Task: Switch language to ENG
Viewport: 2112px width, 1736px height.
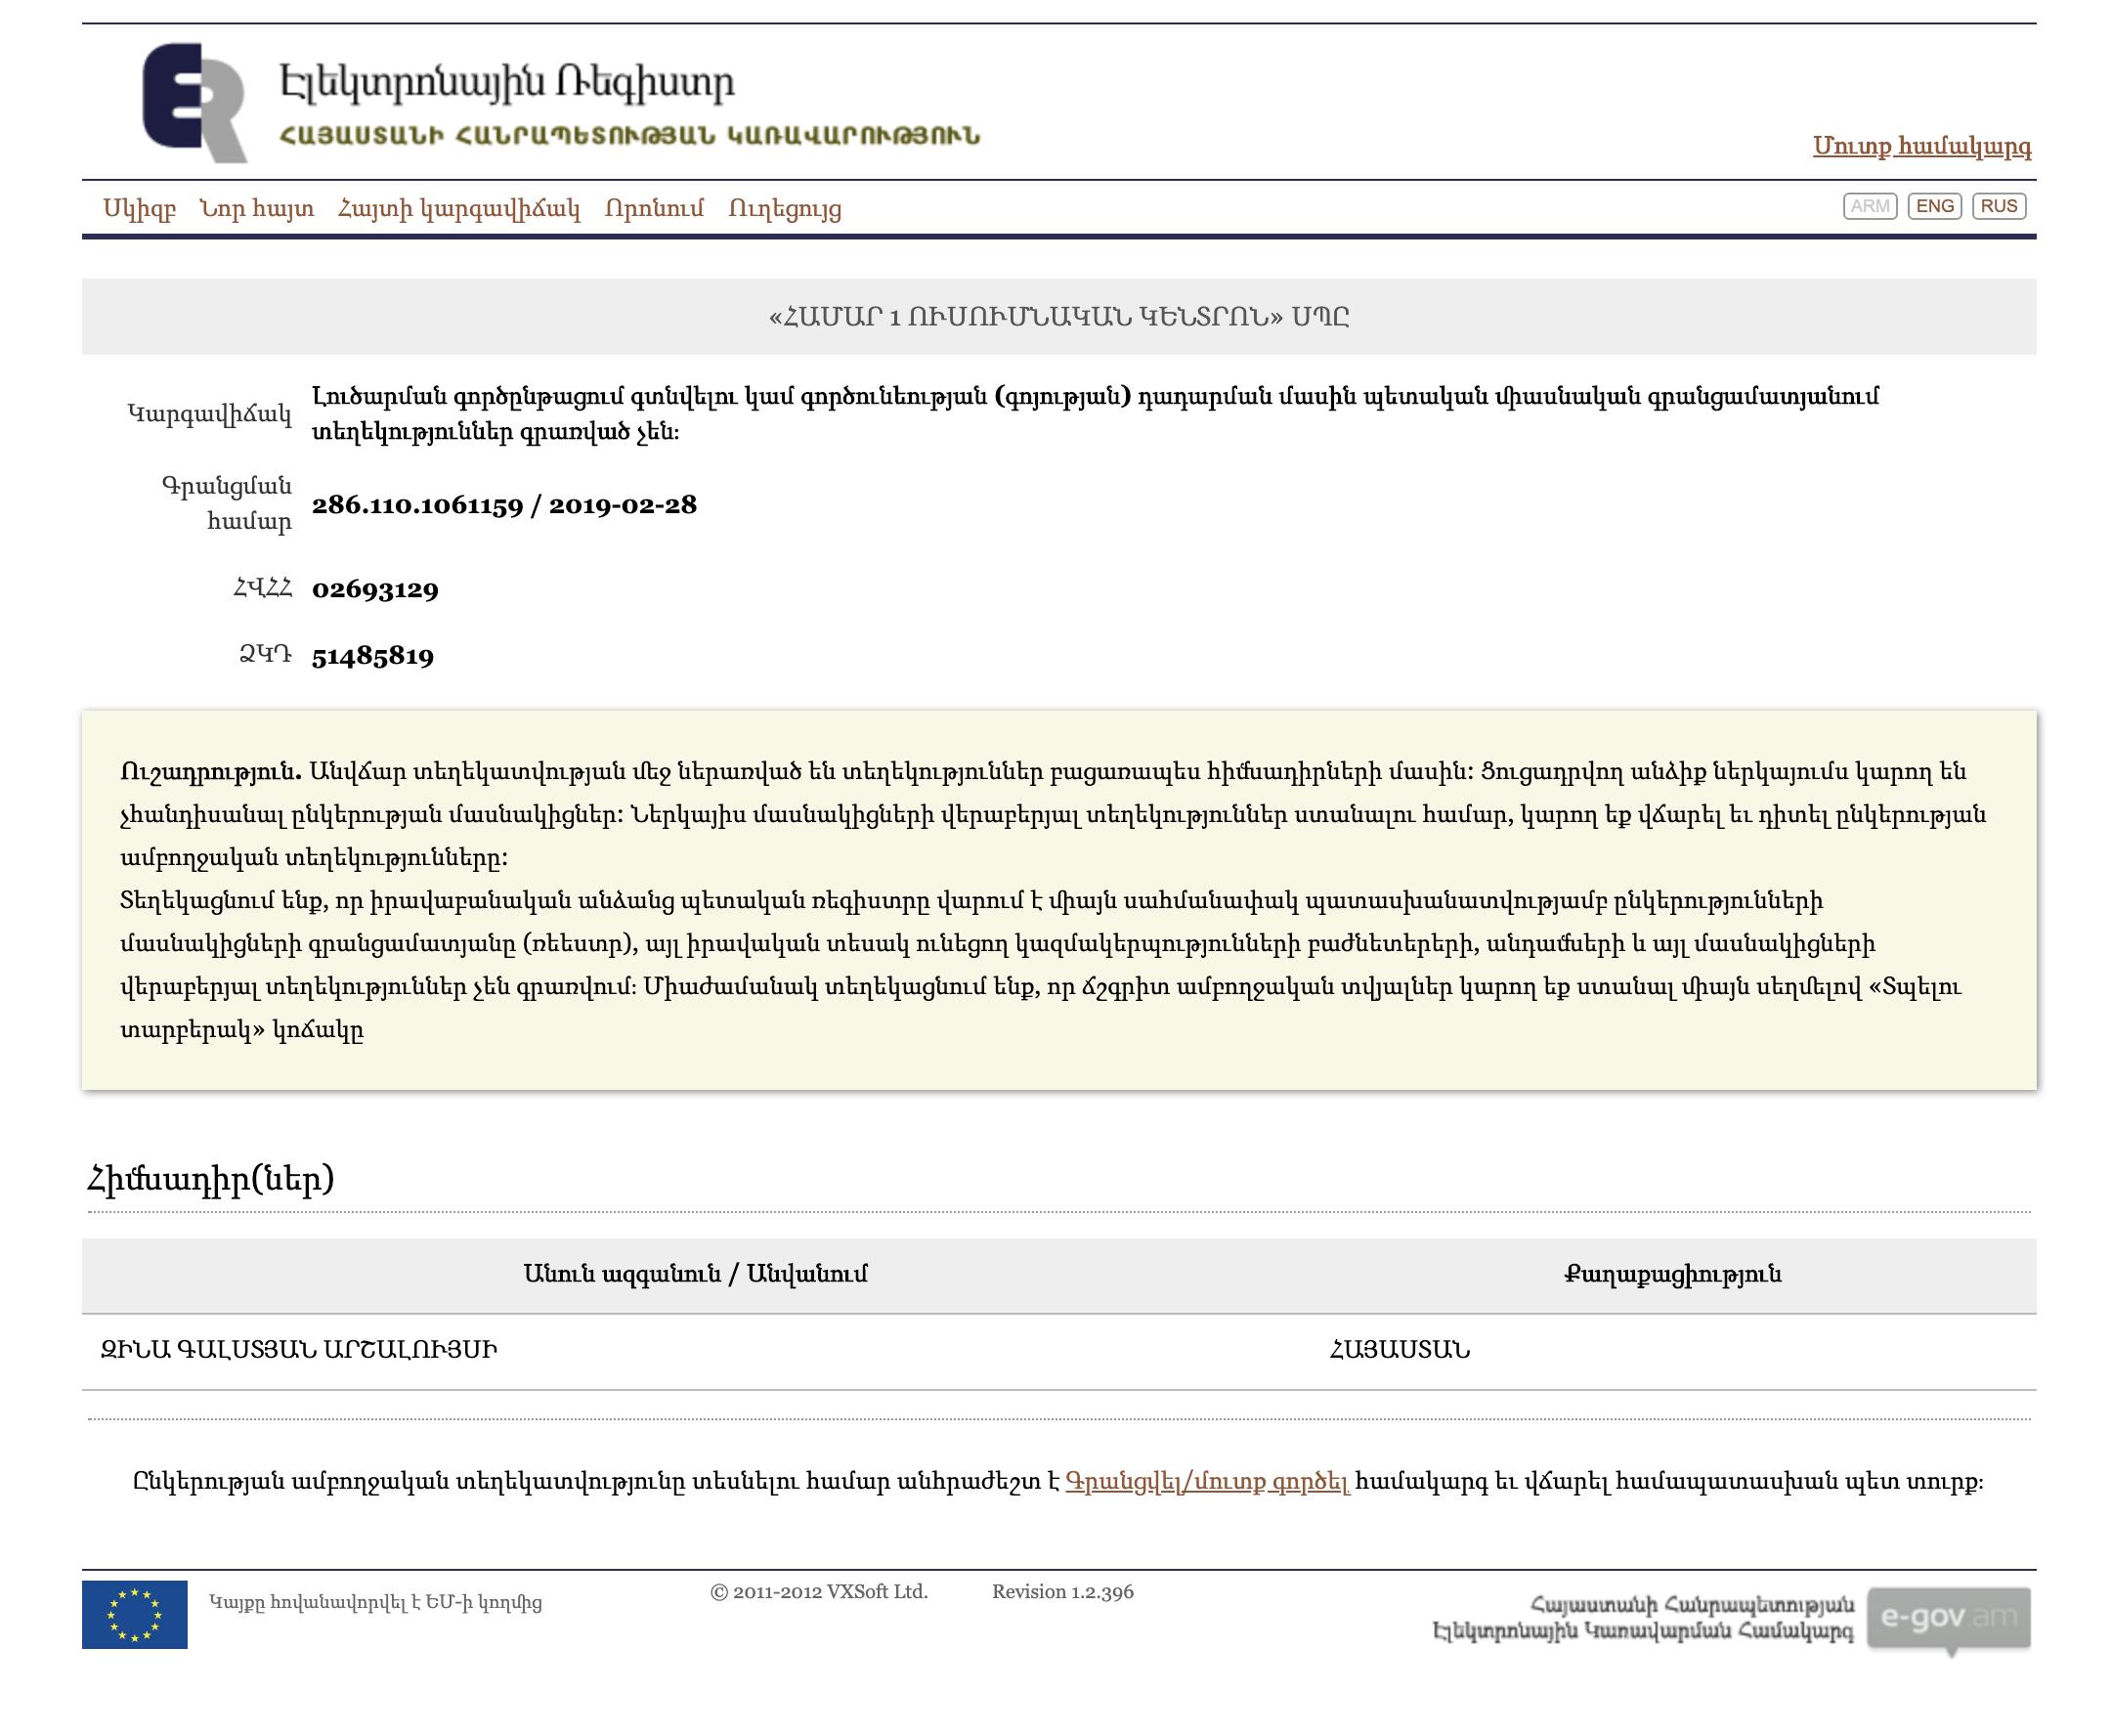Action: (1934, 206)
